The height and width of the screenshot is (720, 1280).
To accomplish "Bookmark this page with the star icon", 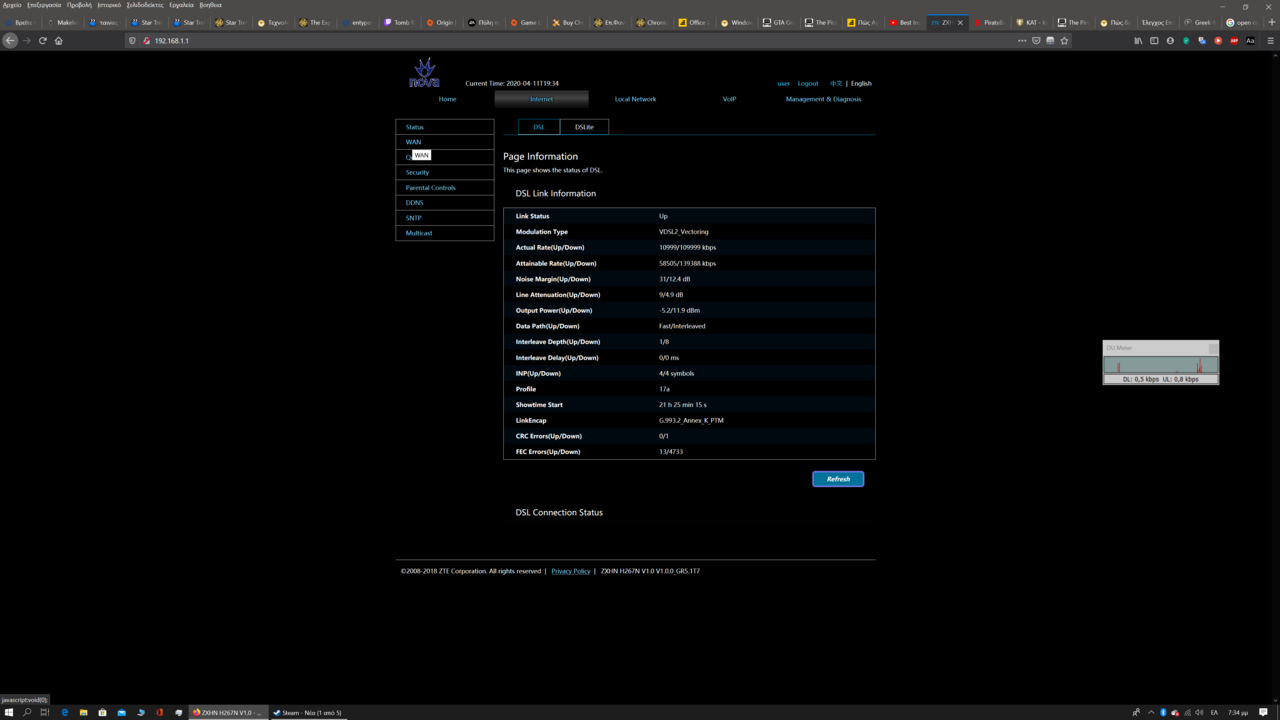I will [x=1064, y=41].
